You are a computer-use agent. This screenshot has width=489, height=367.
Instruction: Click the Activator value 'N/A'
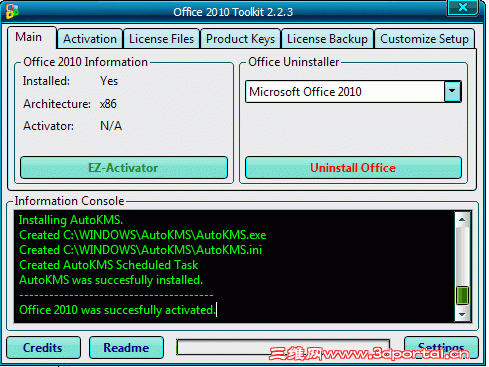click(111, 126)
